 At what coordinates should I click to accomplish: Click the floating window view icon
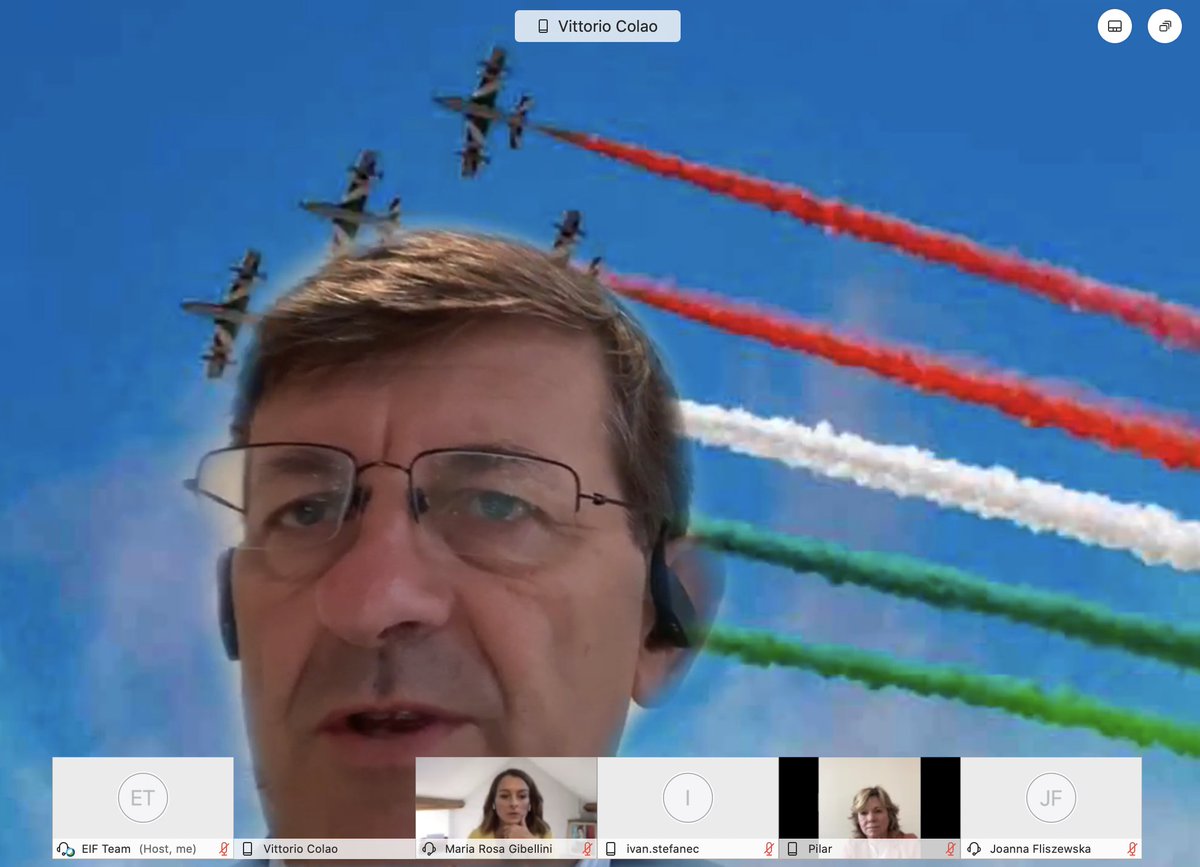point(1165,26)
